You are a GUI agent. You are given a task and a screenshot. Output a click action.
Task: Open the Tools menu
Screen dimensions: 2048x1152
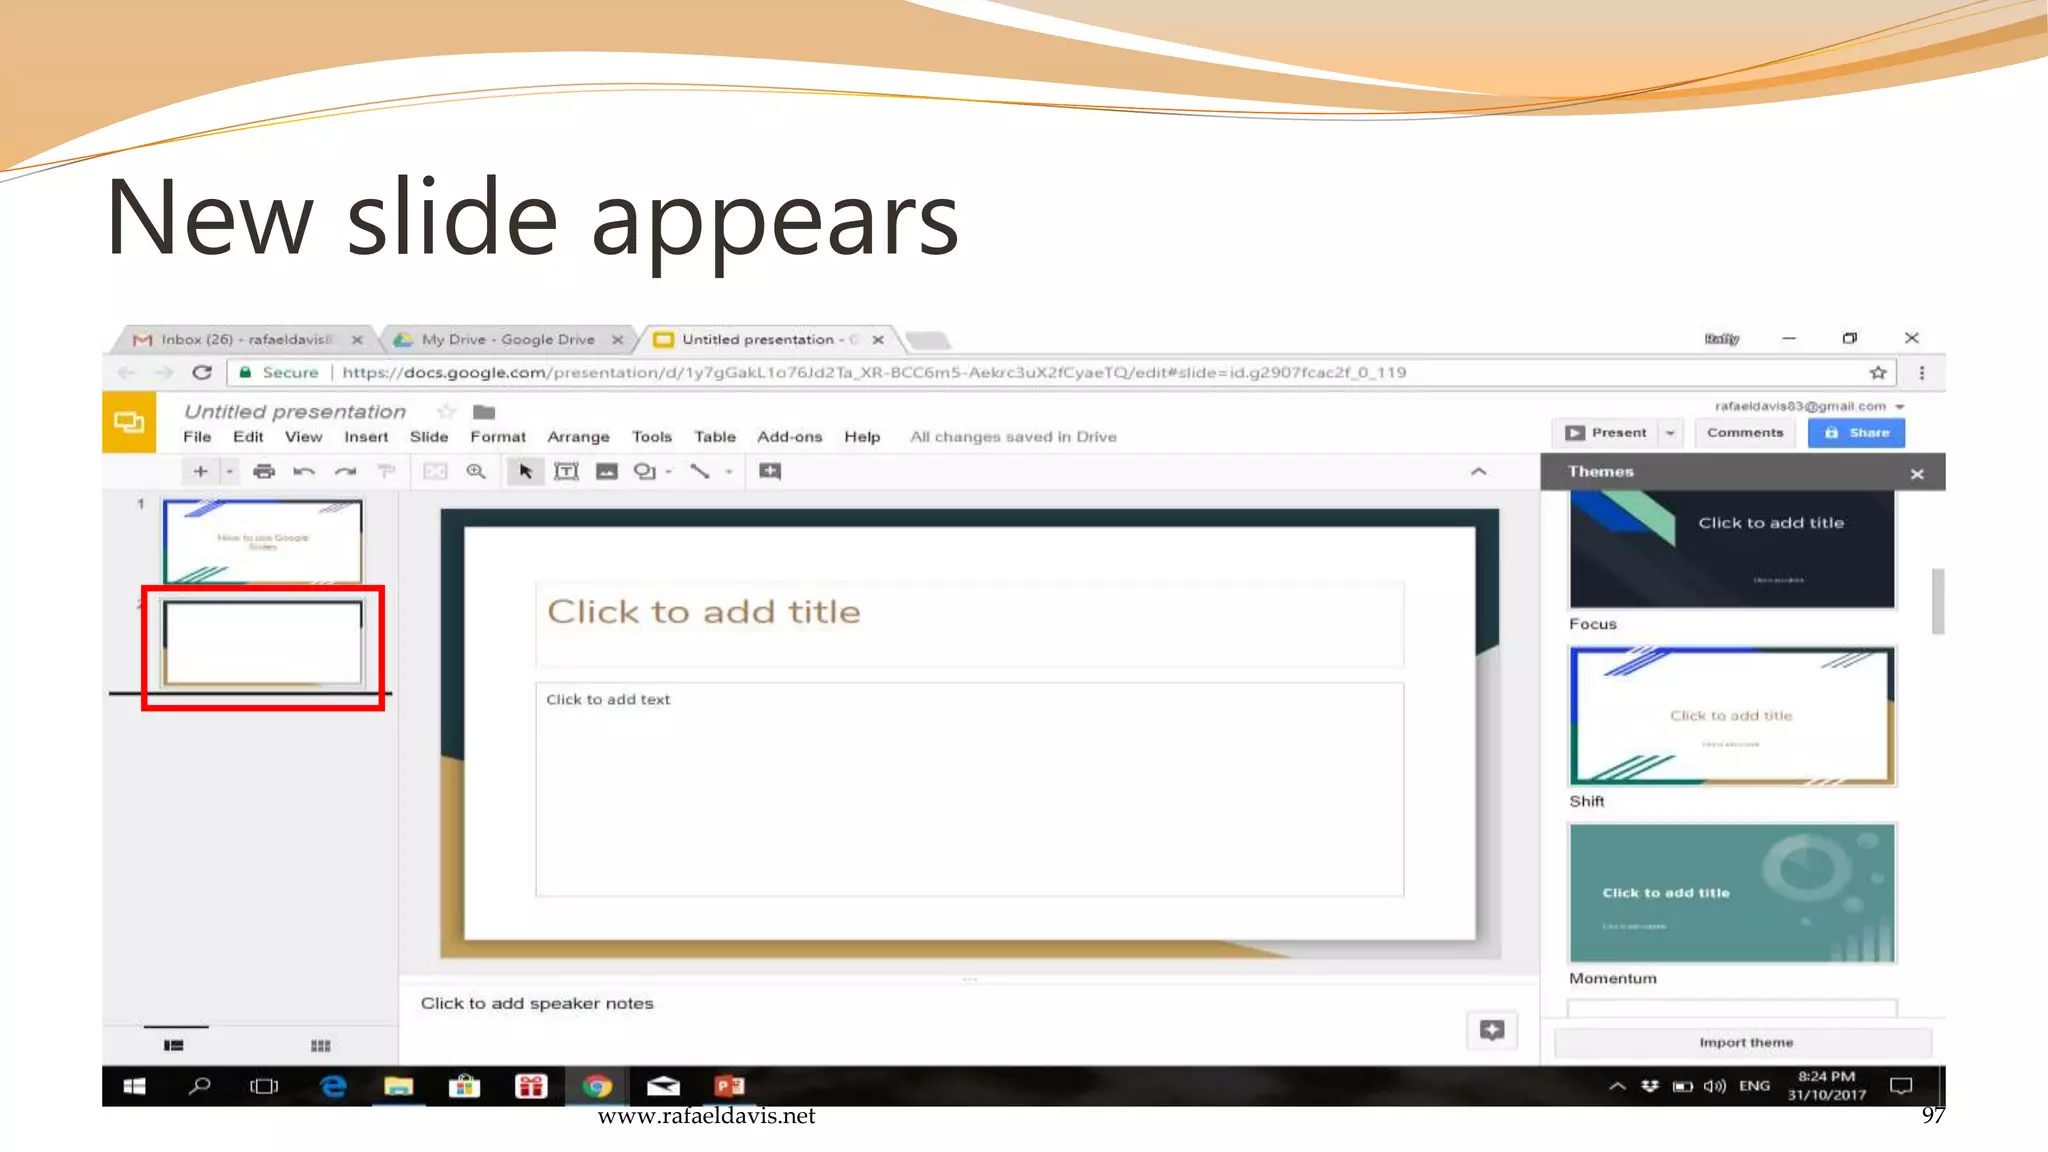[652, 437]
